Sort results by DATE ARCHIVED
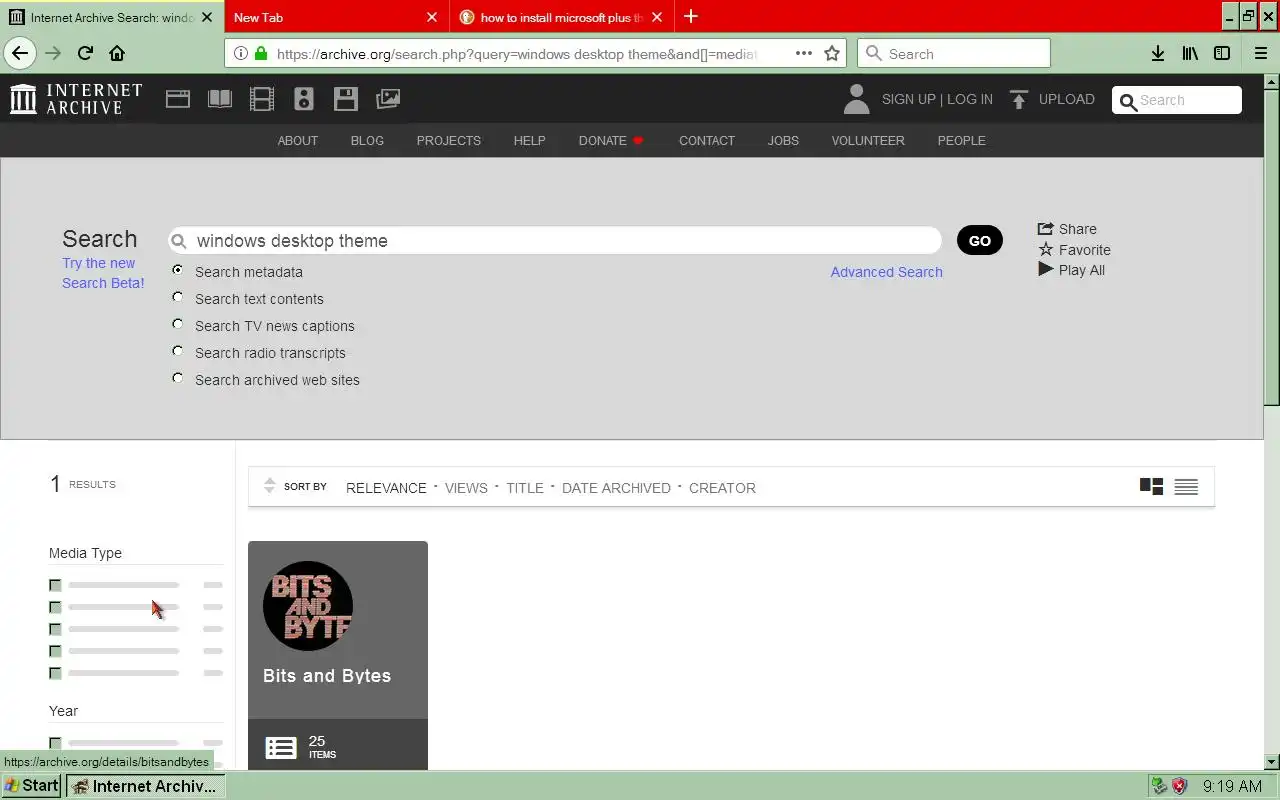Screen dimensions: 1280x800 tap(616, 488)
